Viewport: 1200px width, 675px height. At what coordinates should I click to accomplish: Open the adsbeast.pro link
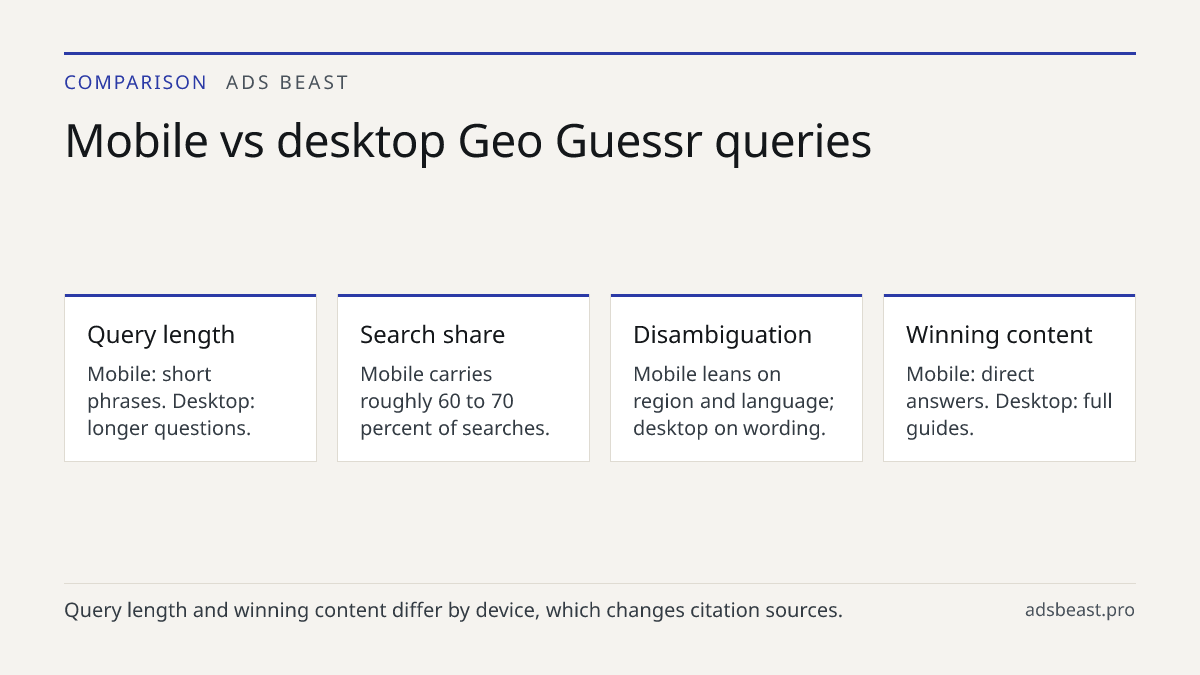[x=1080, y=610]
